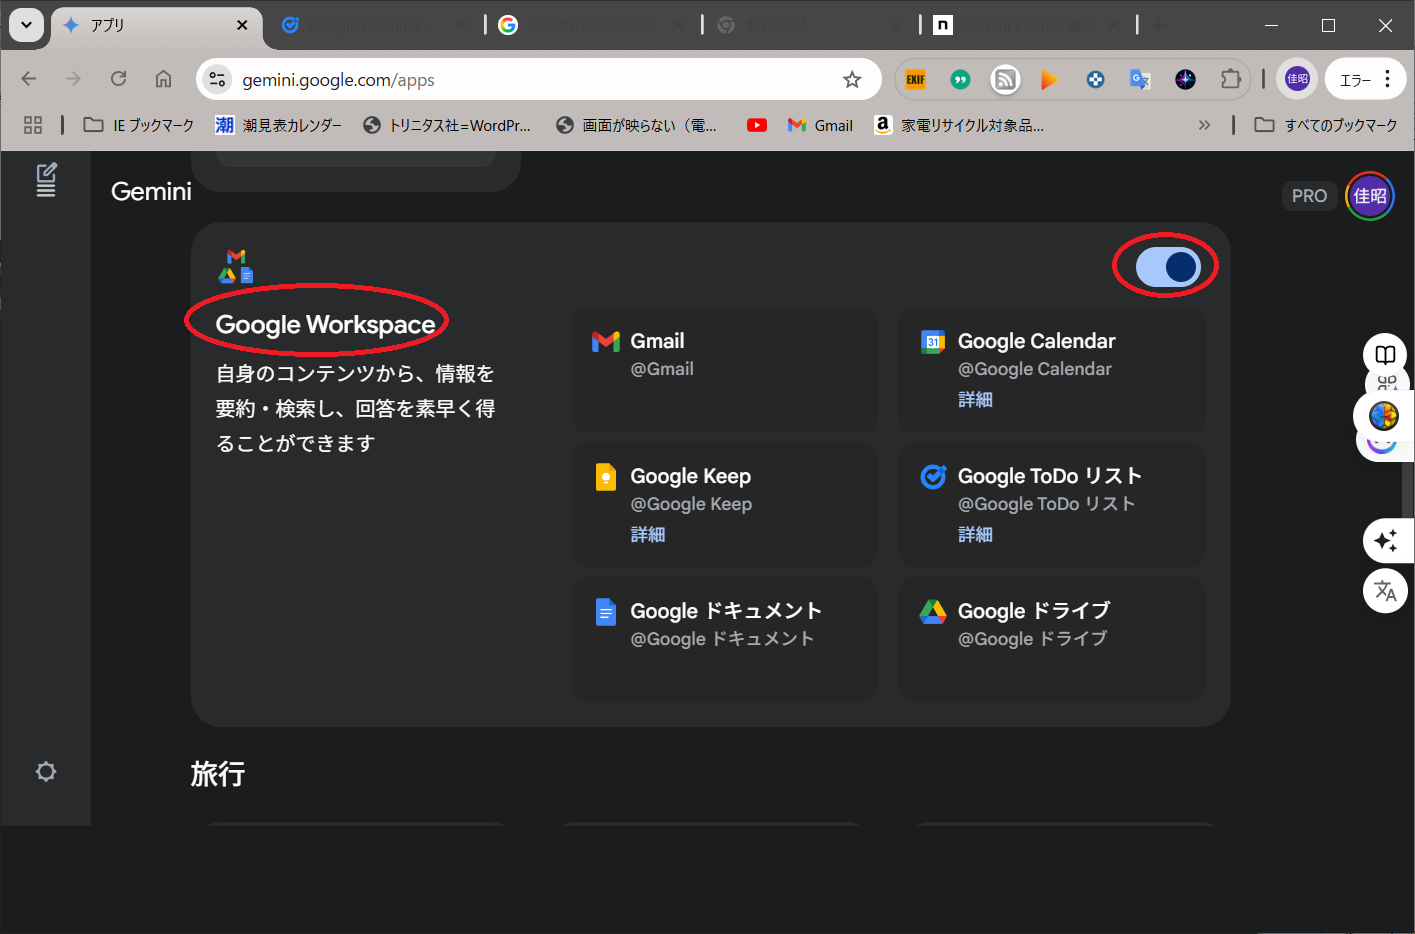Viewport: 1415px width, 934px height.
Task: Open the YouTube bookmark
Action: (x=757, y=125)
